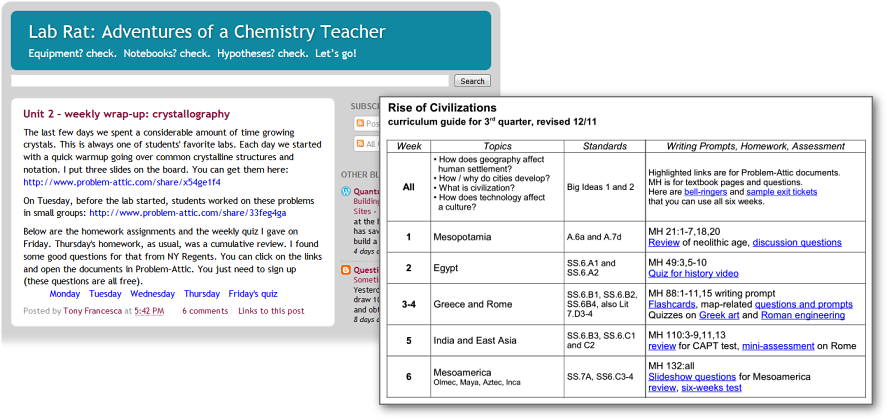The height and width of the screenshot is (420, 888).
Task: Click the A.6a and A.7d standards cell
Action: click(x=605, y=237)
